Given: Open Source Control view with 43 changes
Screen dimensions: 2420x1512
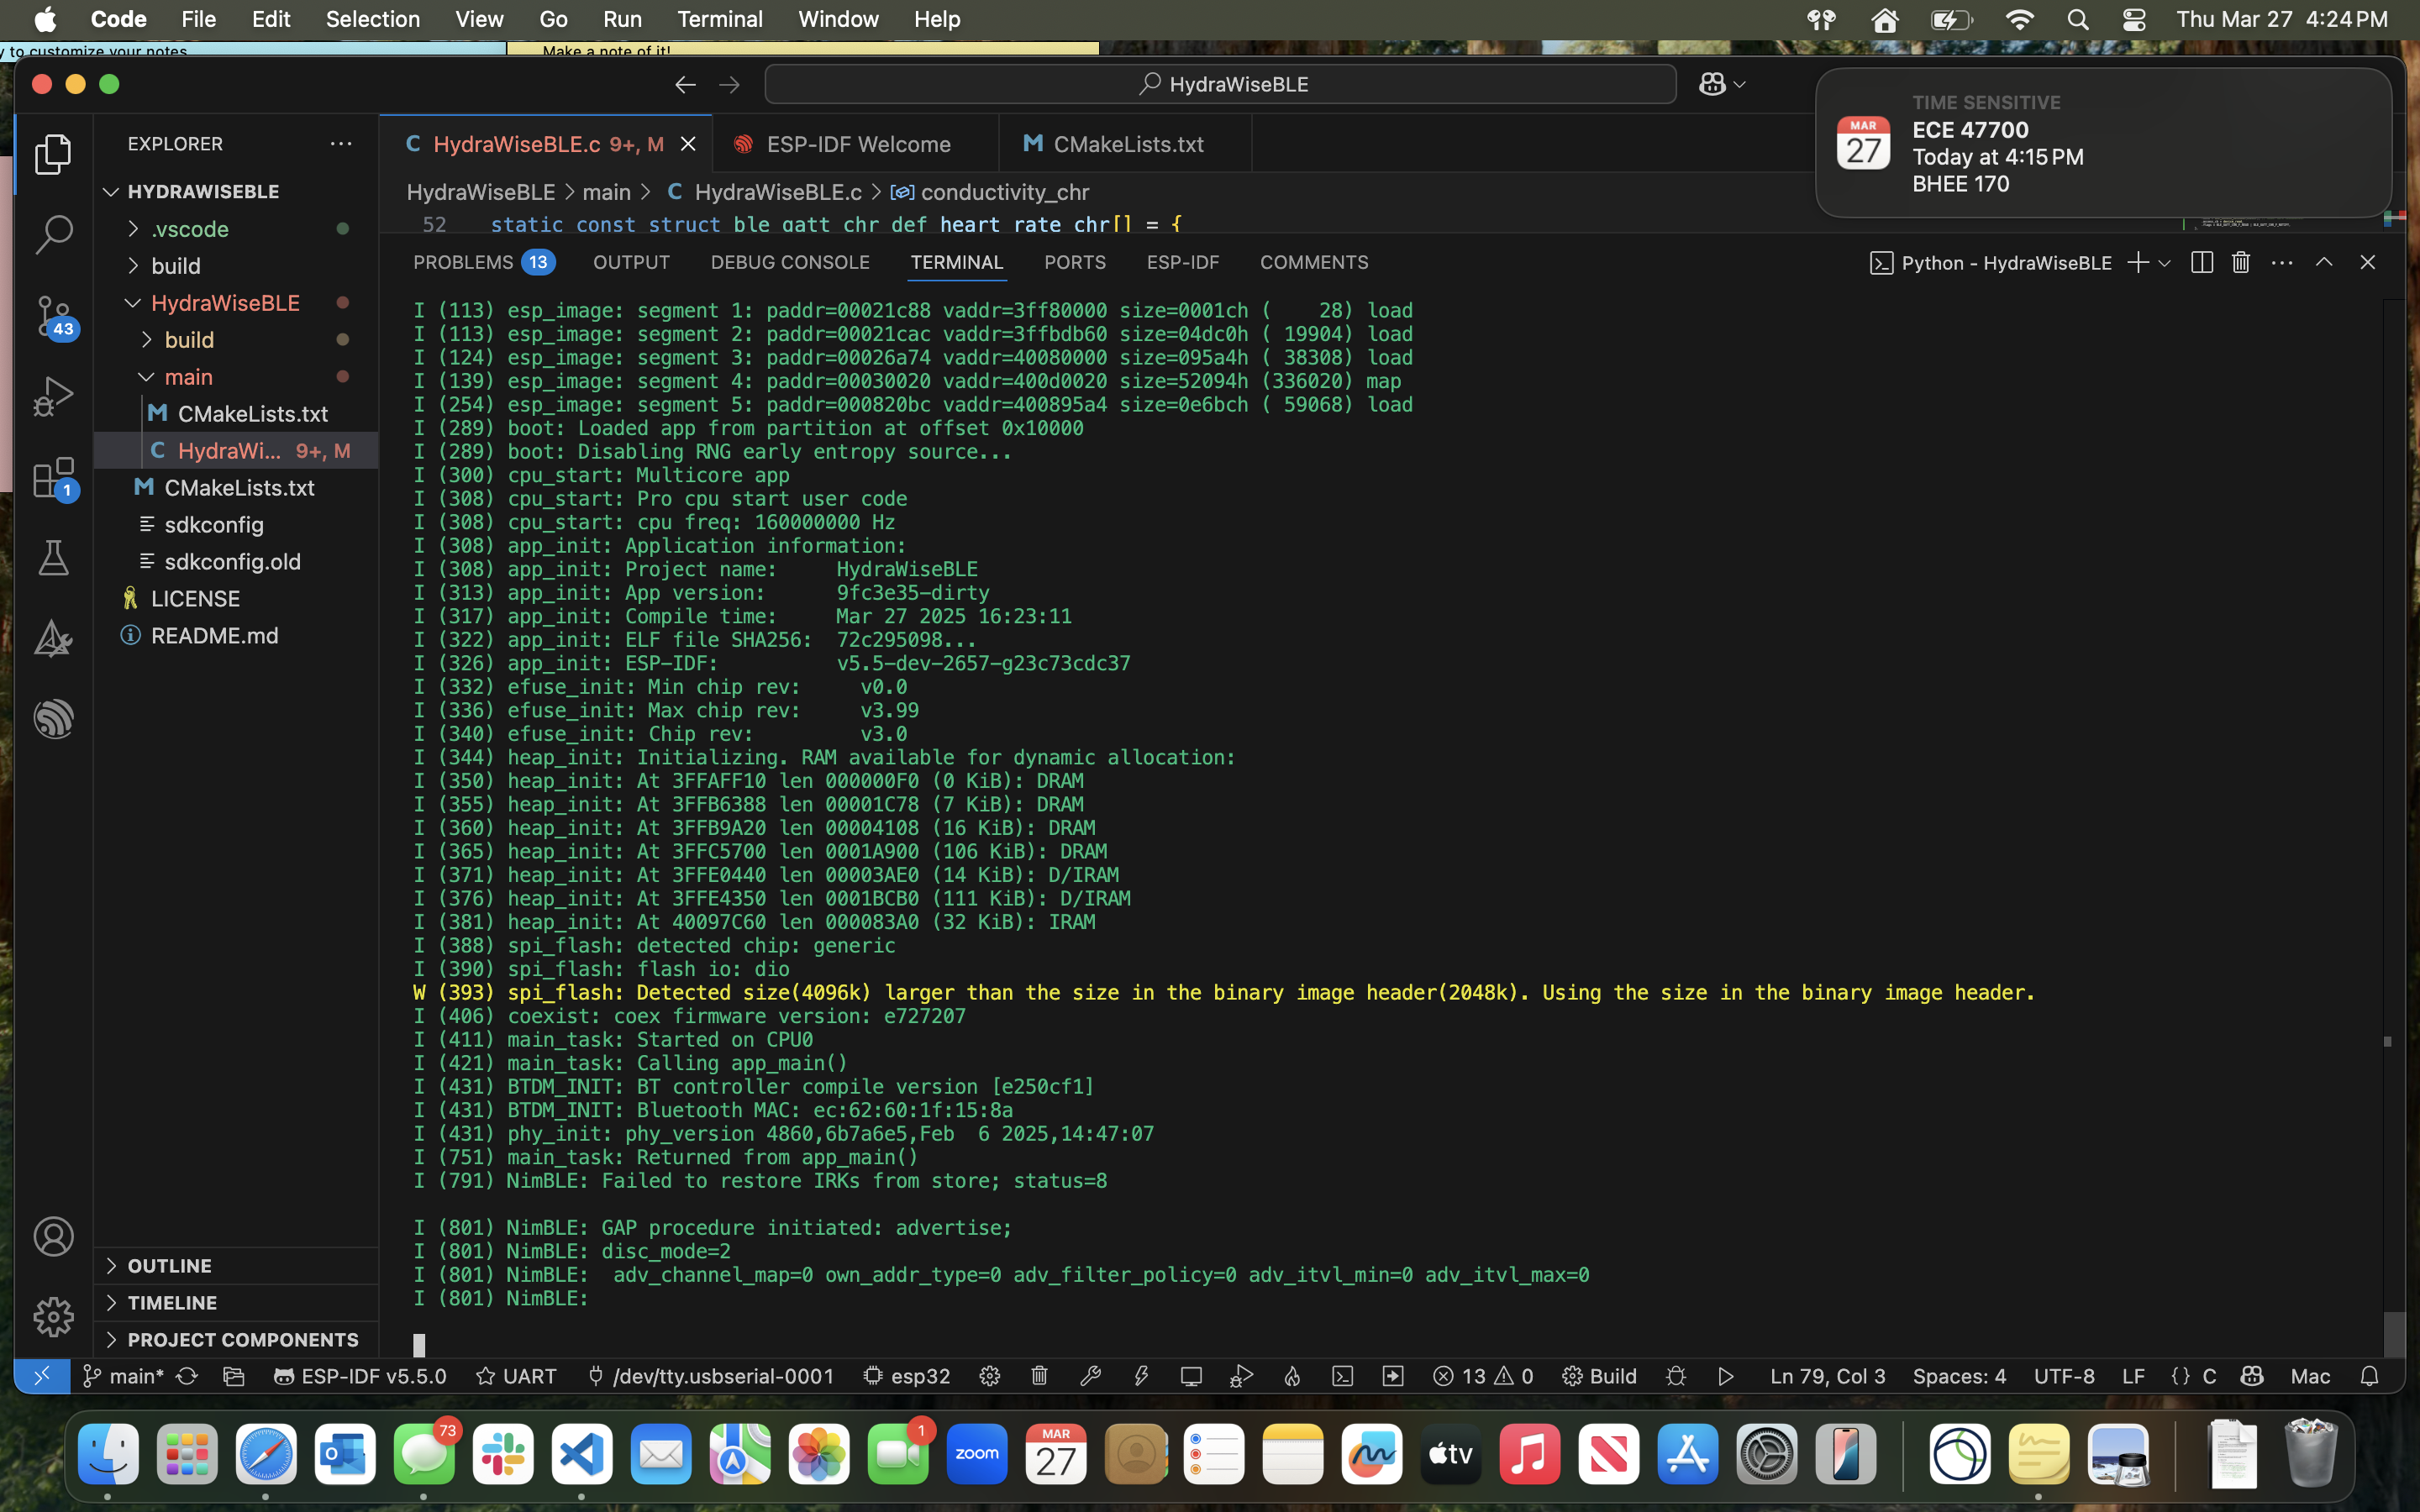Looking at the screenshot, I should pos(53,316).
